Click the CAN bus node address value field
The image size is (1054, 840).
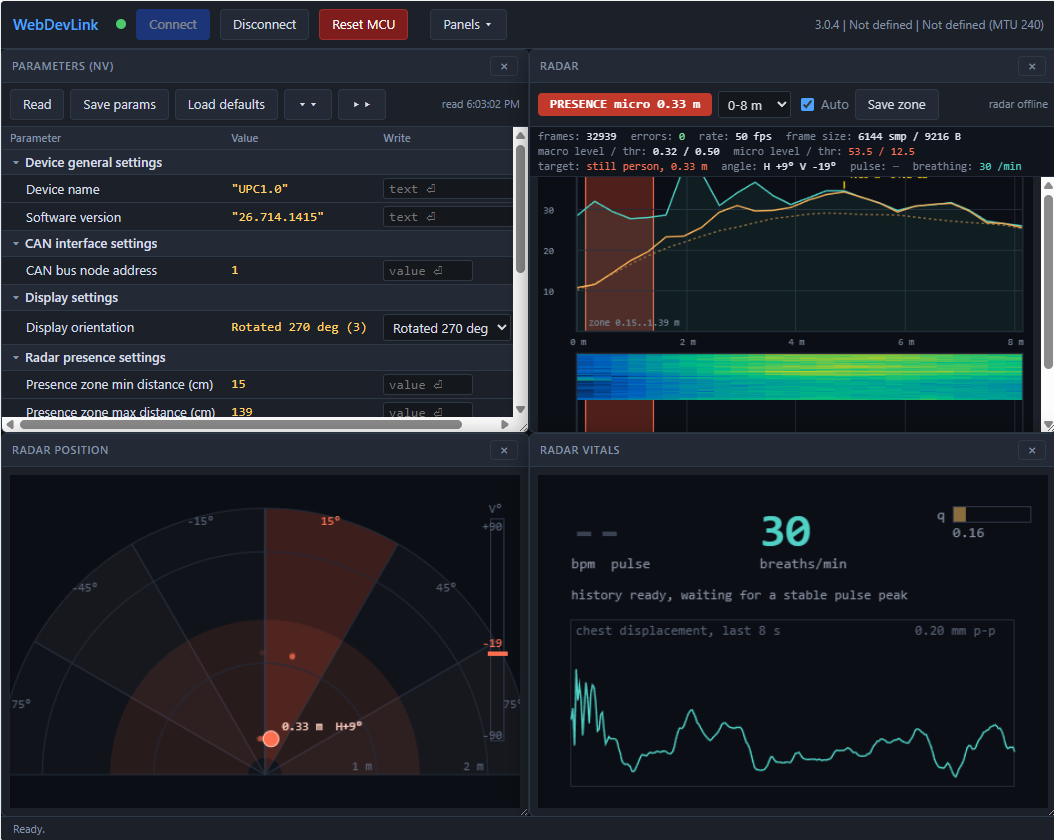(428, 271)
